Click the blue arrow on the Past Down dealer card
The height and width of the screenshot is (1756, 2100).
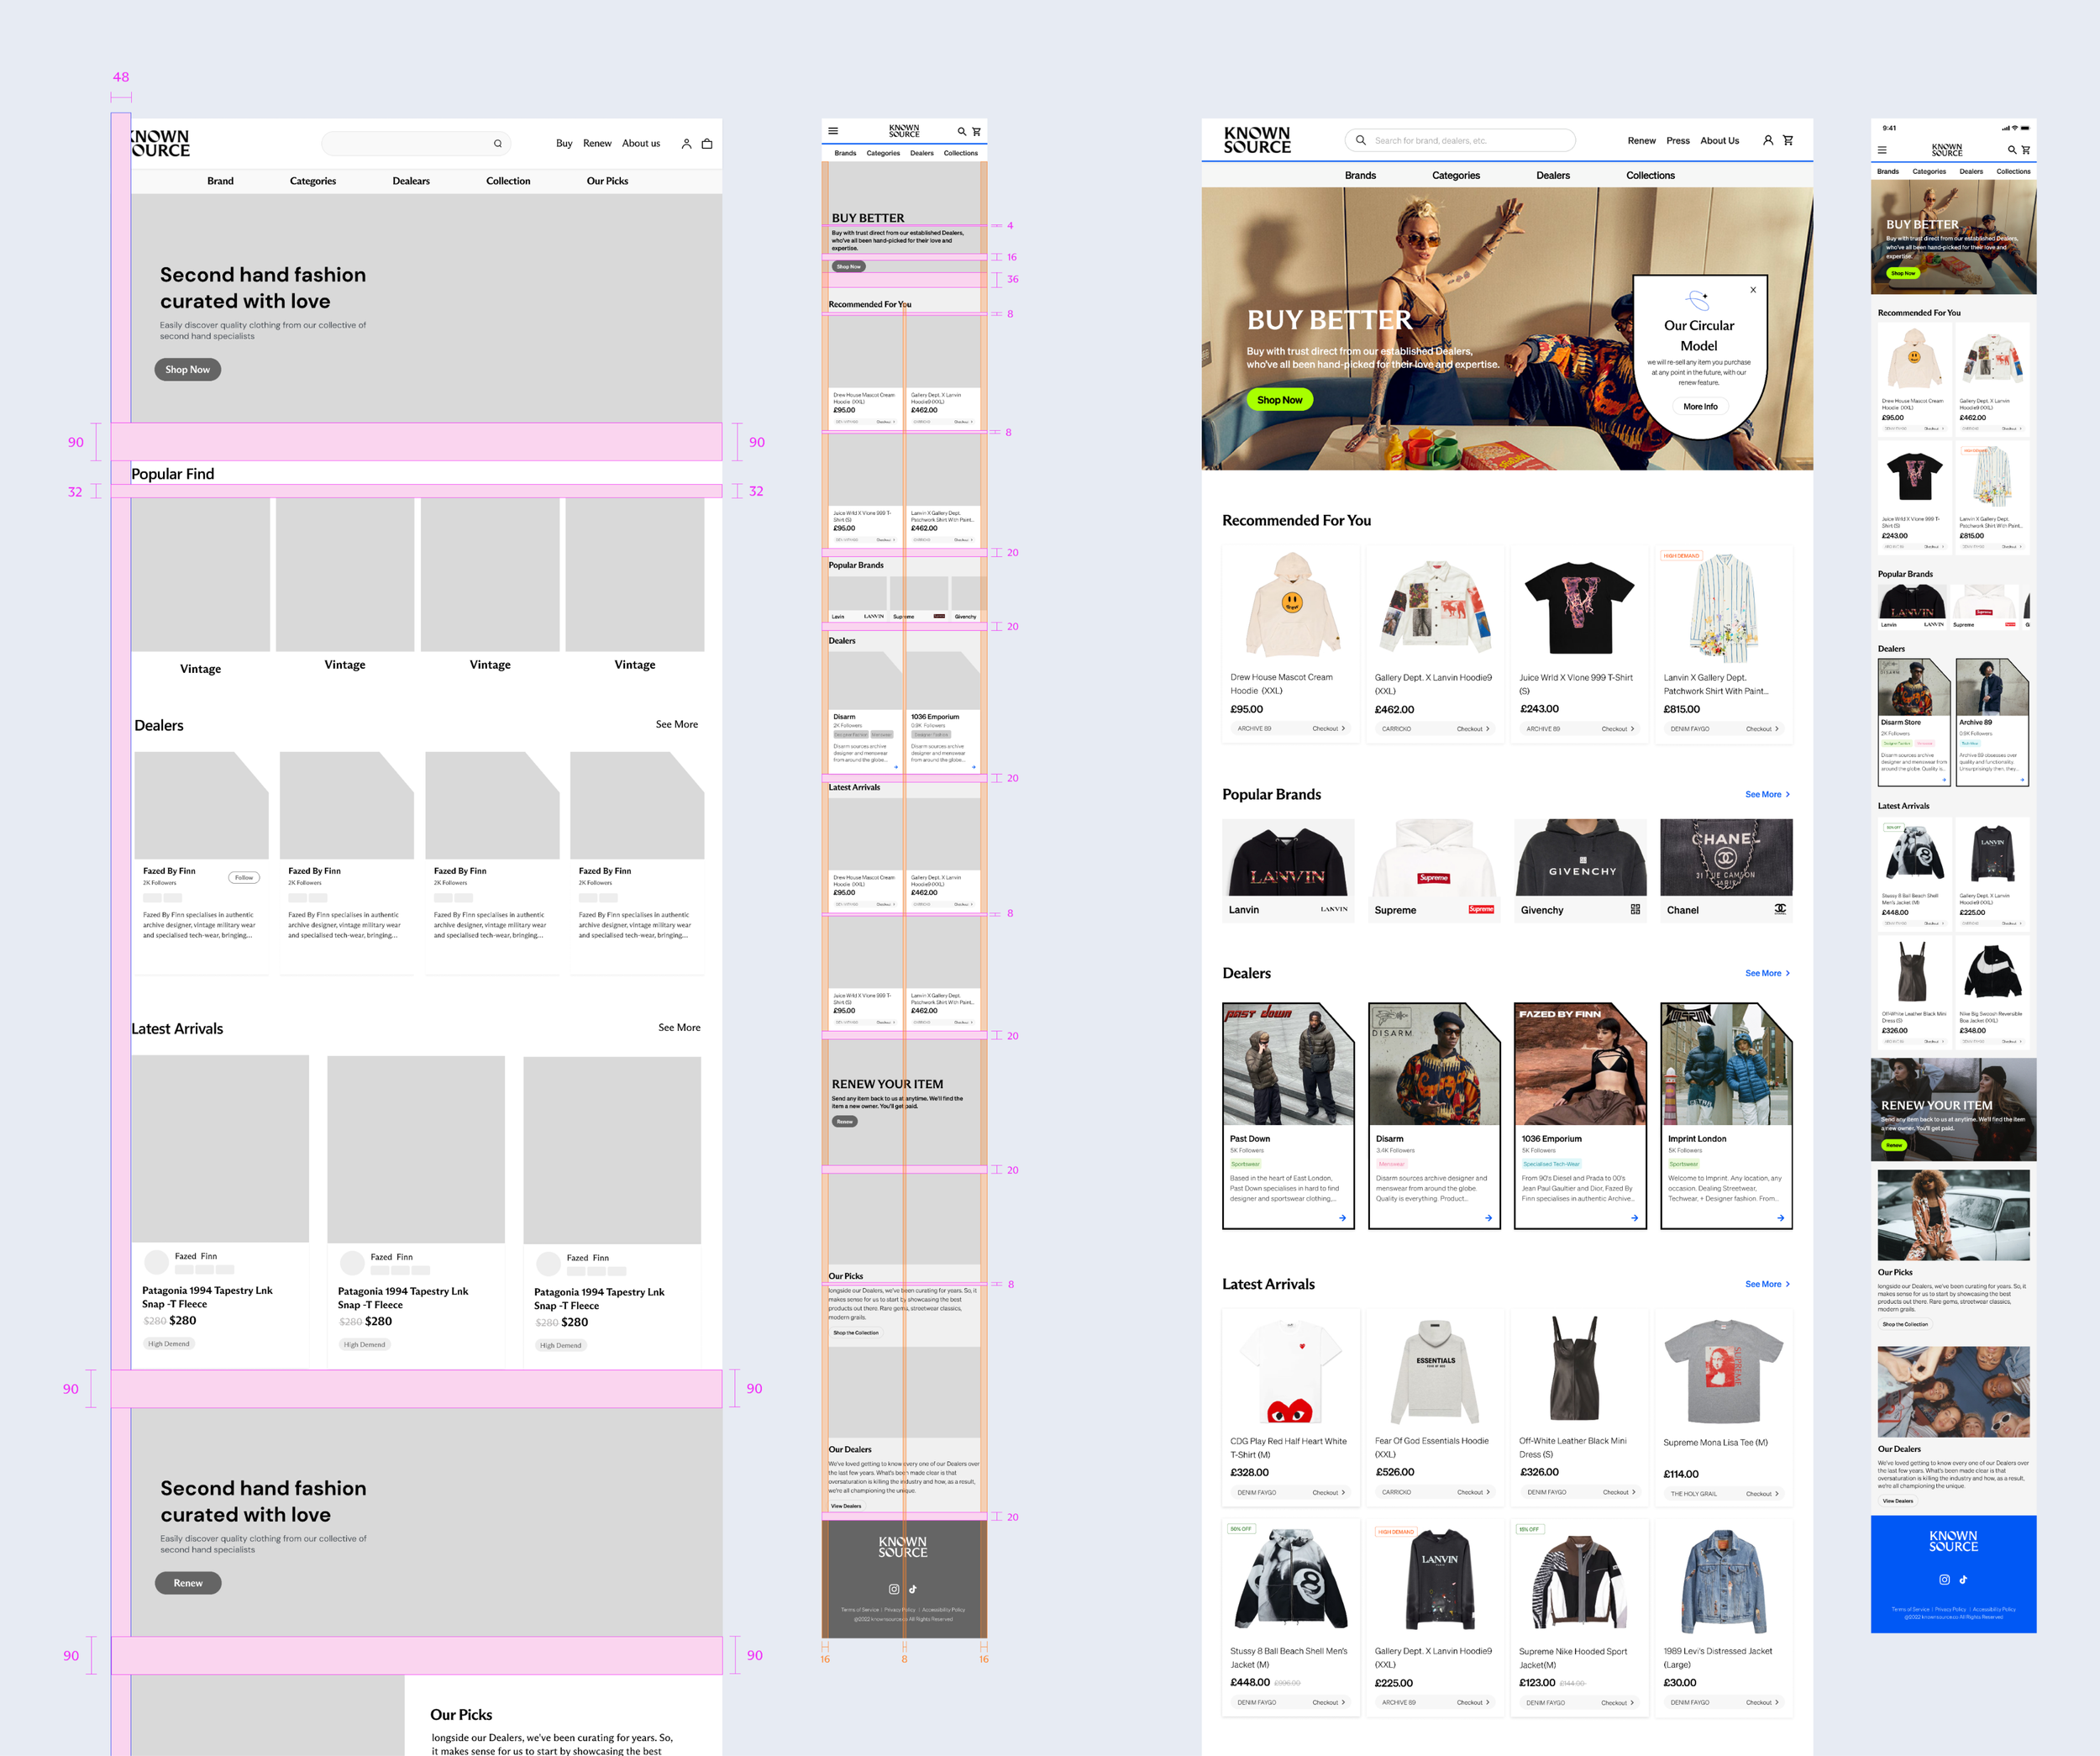point(1342,1218)
